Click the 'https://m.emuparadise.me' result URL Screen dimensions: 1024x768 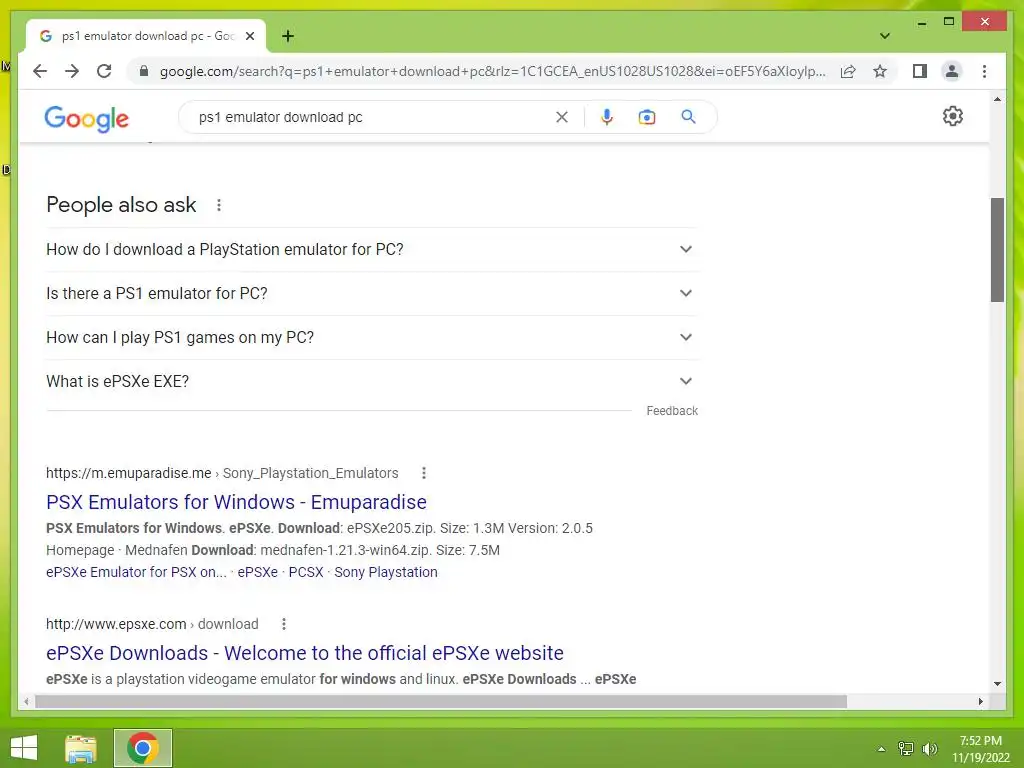point(129,473)
